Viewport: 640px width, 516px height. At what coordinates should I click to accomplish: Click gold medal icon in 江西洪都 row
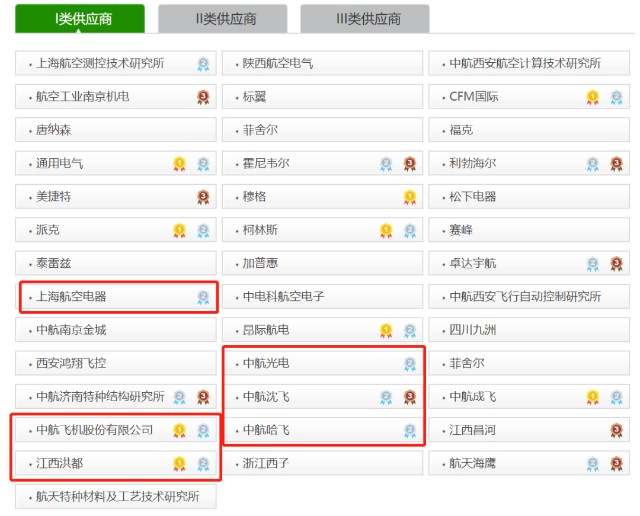(180, 463)
